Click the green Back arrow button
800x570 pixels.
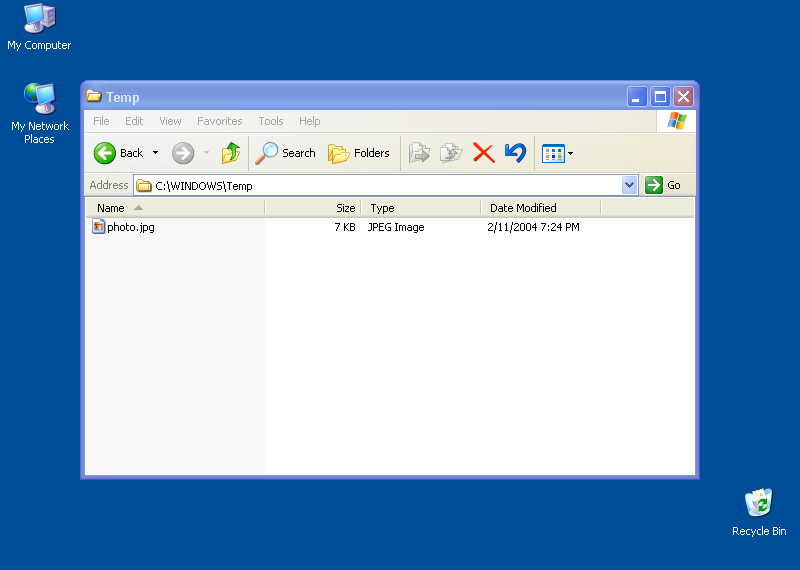105,153
